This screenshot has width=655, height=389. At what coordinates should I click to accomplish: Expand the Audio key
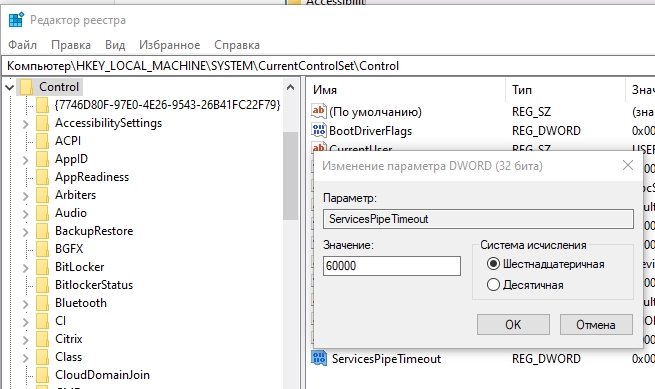pos(25,214)
